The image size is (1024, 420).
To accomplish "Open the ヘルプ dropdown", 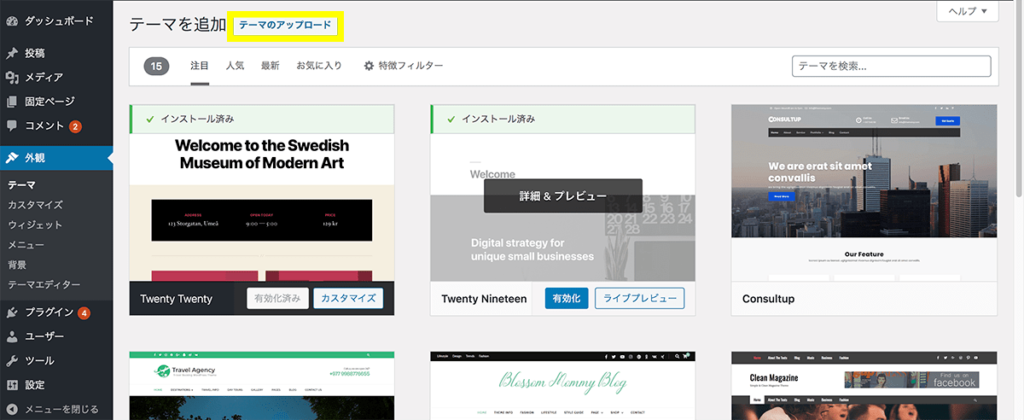I will pyautogui.click(x=967, y=11).
